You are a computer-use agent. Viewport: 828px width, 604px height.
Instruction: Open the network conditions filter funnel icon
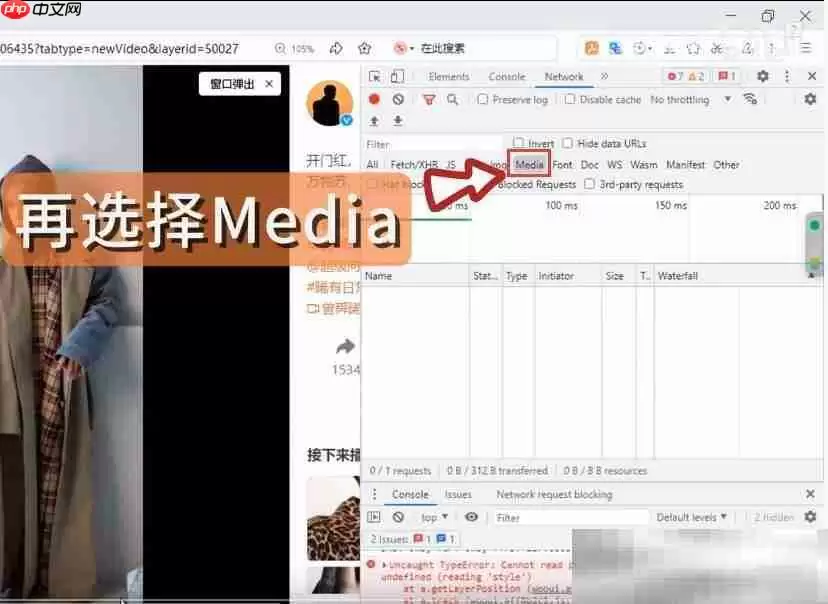coord(429,99)
